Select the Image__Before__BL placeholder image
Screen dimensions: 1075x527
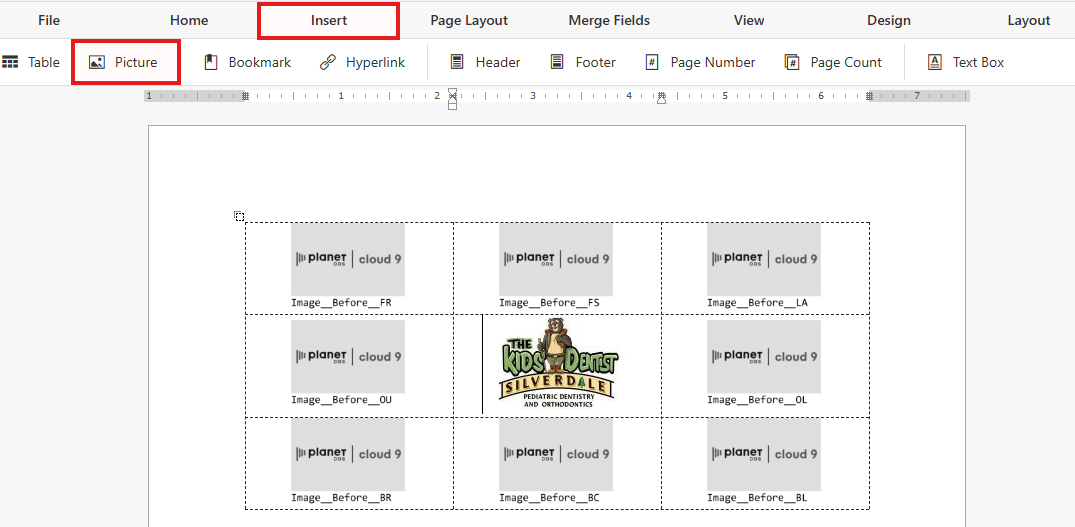tap(764, 454)
